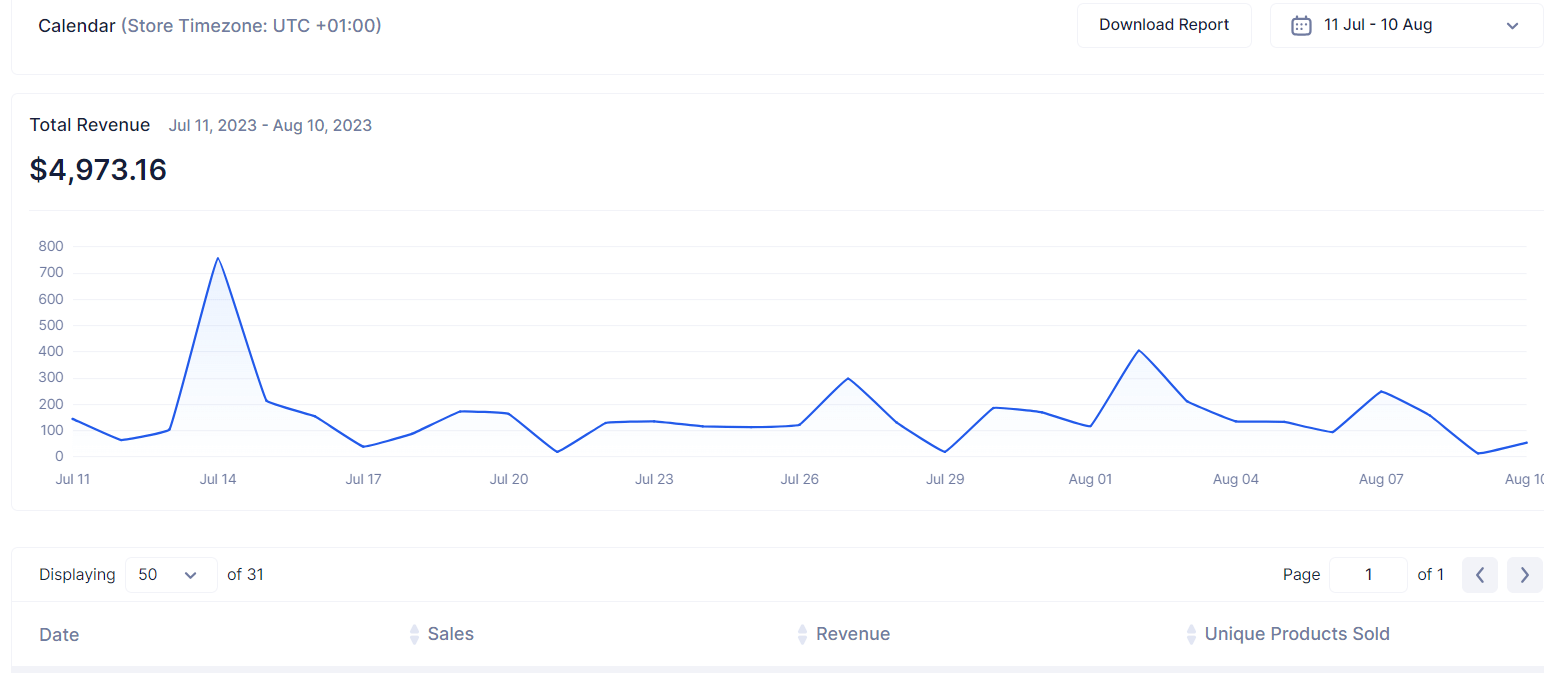The height and width of the screenshot is (673, 1544).
Task: Click the Jul 29 dip on chart line
Action: point(945,452)
